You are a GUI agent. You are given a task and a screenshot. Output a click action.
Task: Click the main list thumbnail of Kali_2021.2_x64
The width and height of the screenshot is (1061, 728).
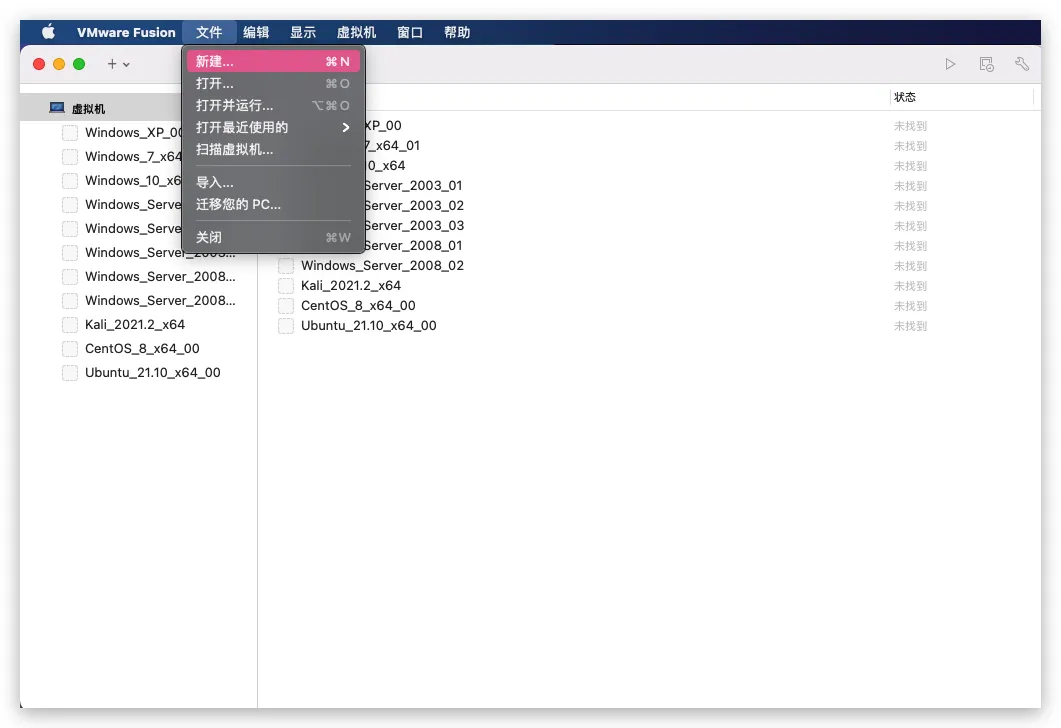point(286,286)
